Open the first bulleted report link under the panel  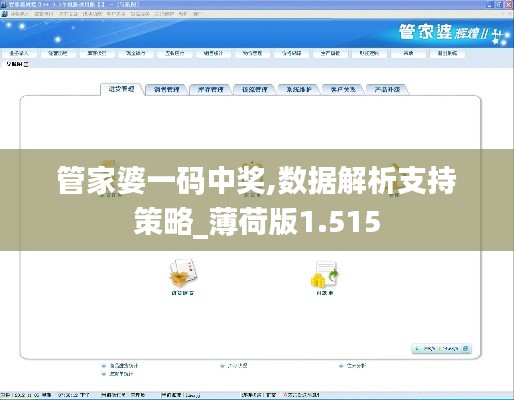120,366
